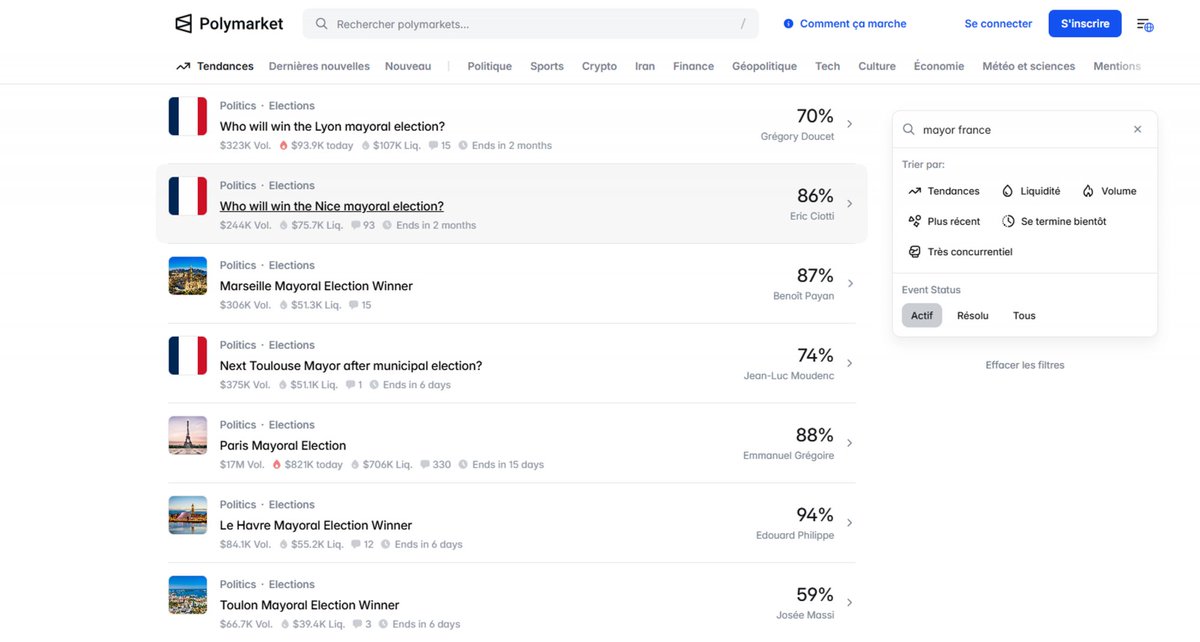1200x642 pixels.
Task: Set event status to Actif
Action: pyautogui.click(x=922, y=316)
